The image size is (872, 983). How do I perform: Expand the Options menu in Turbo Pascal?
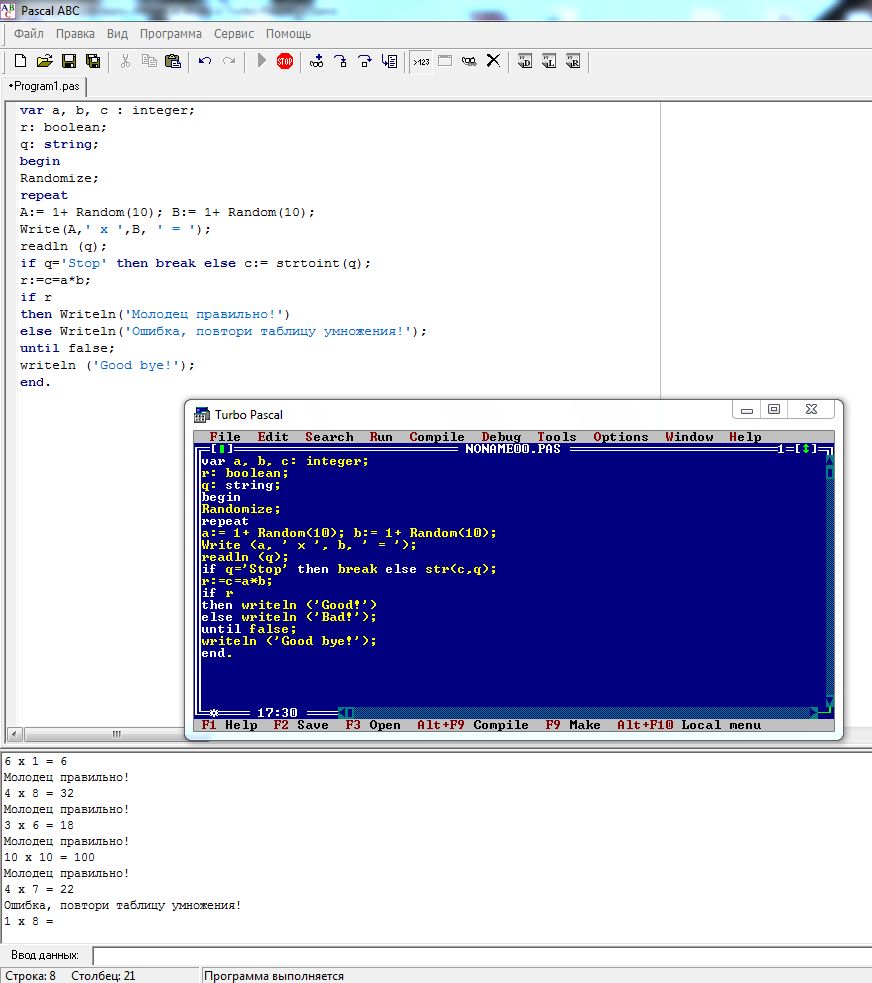point(621,437)
